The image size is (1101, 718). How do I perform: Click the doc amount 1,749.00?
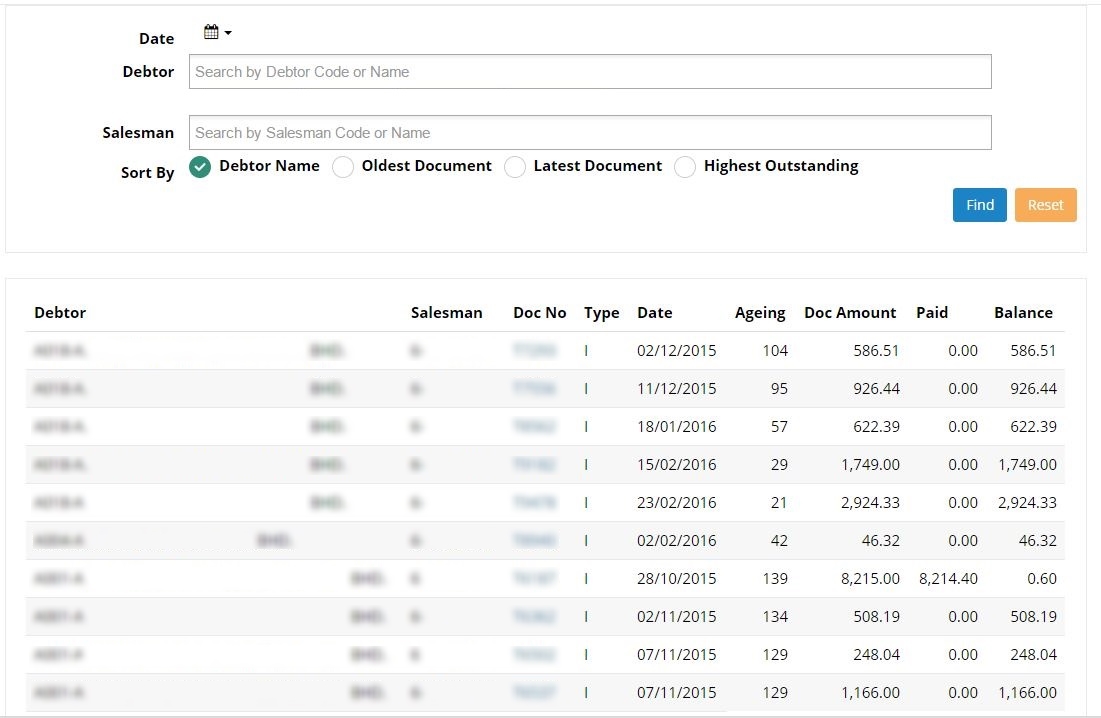(x=870, y=464)
